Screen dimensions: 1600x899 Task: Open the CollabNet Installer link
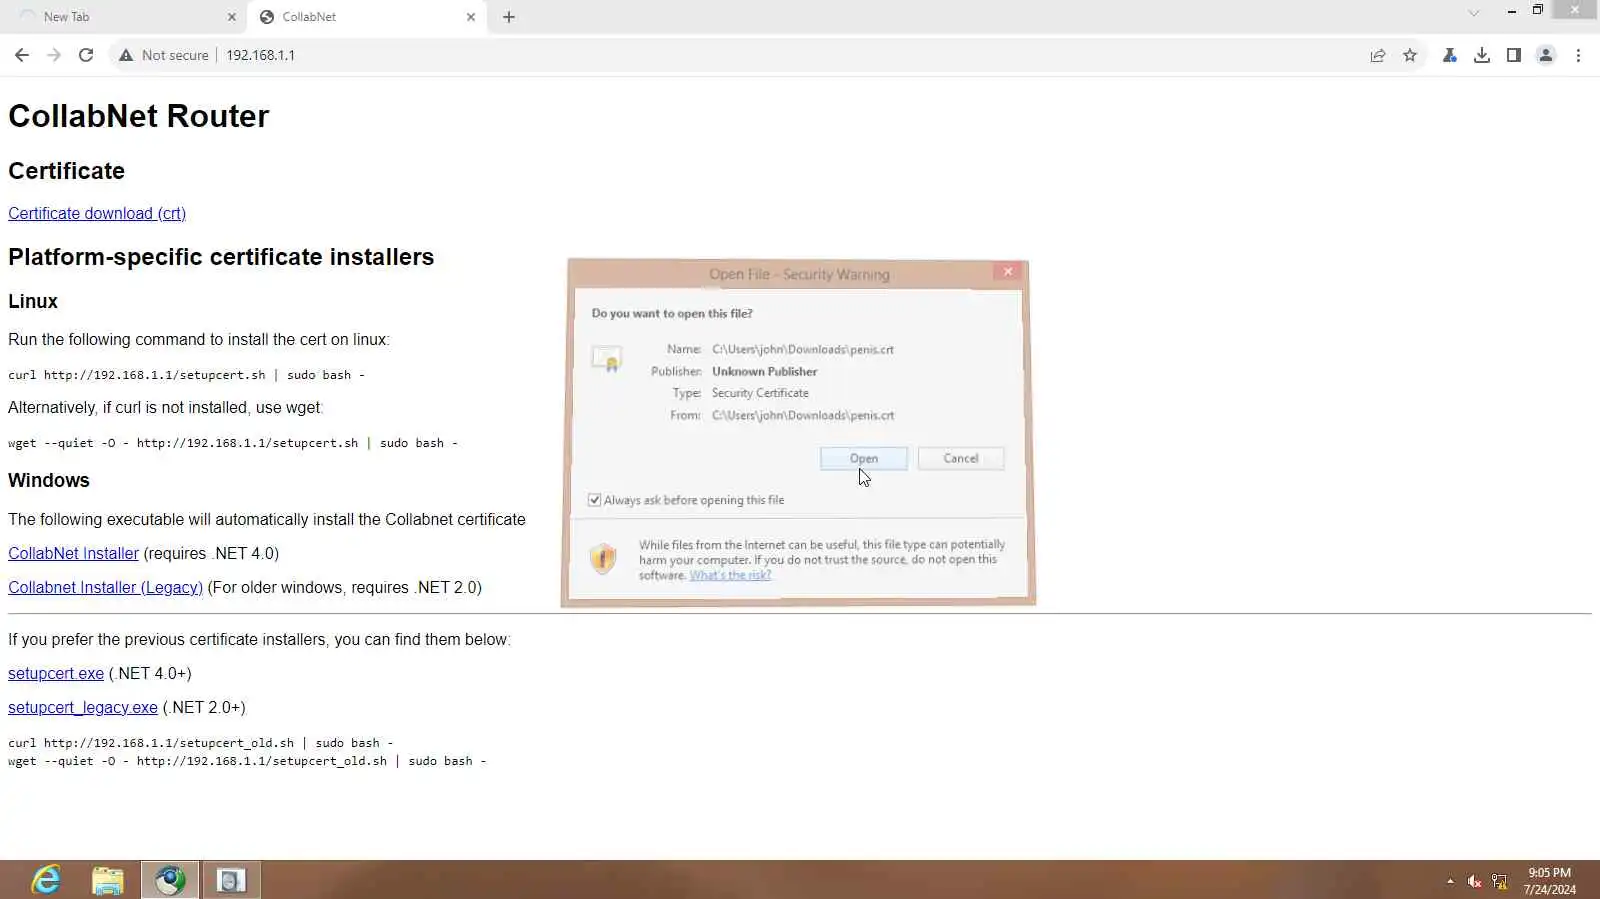tap(73, 553)
